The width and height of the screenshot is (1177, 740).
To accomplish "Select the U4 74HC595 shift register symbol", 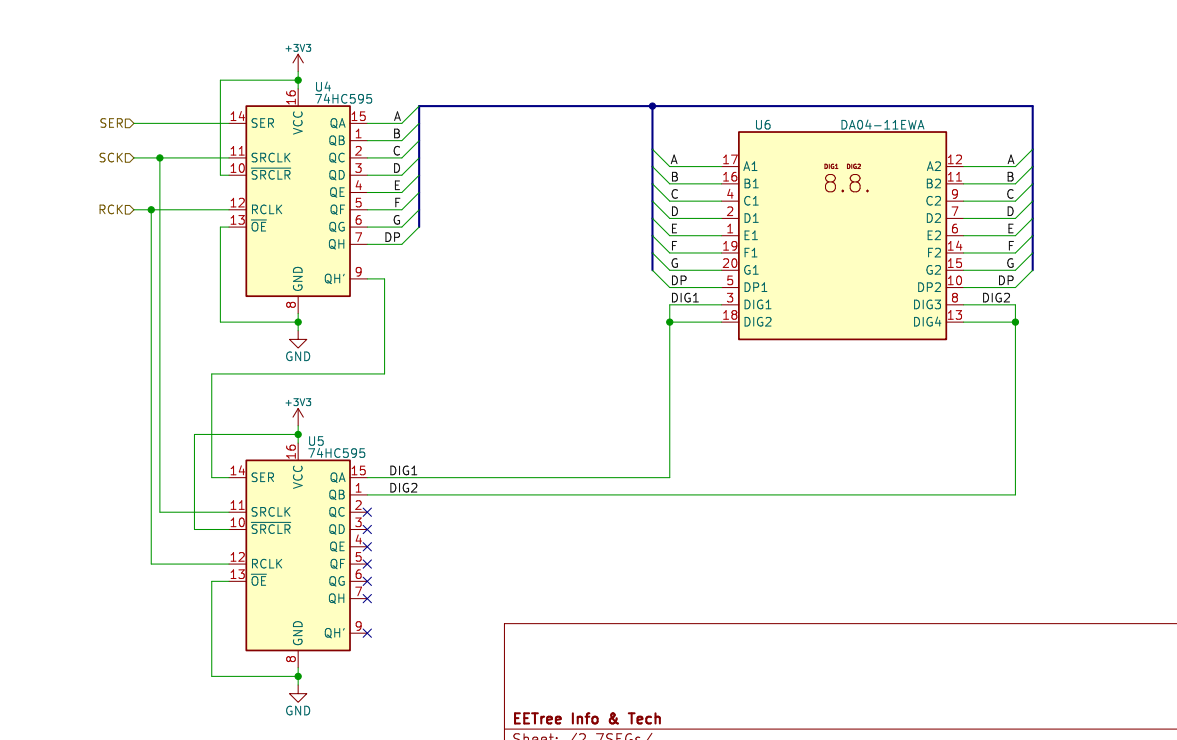I will (298, 200).
